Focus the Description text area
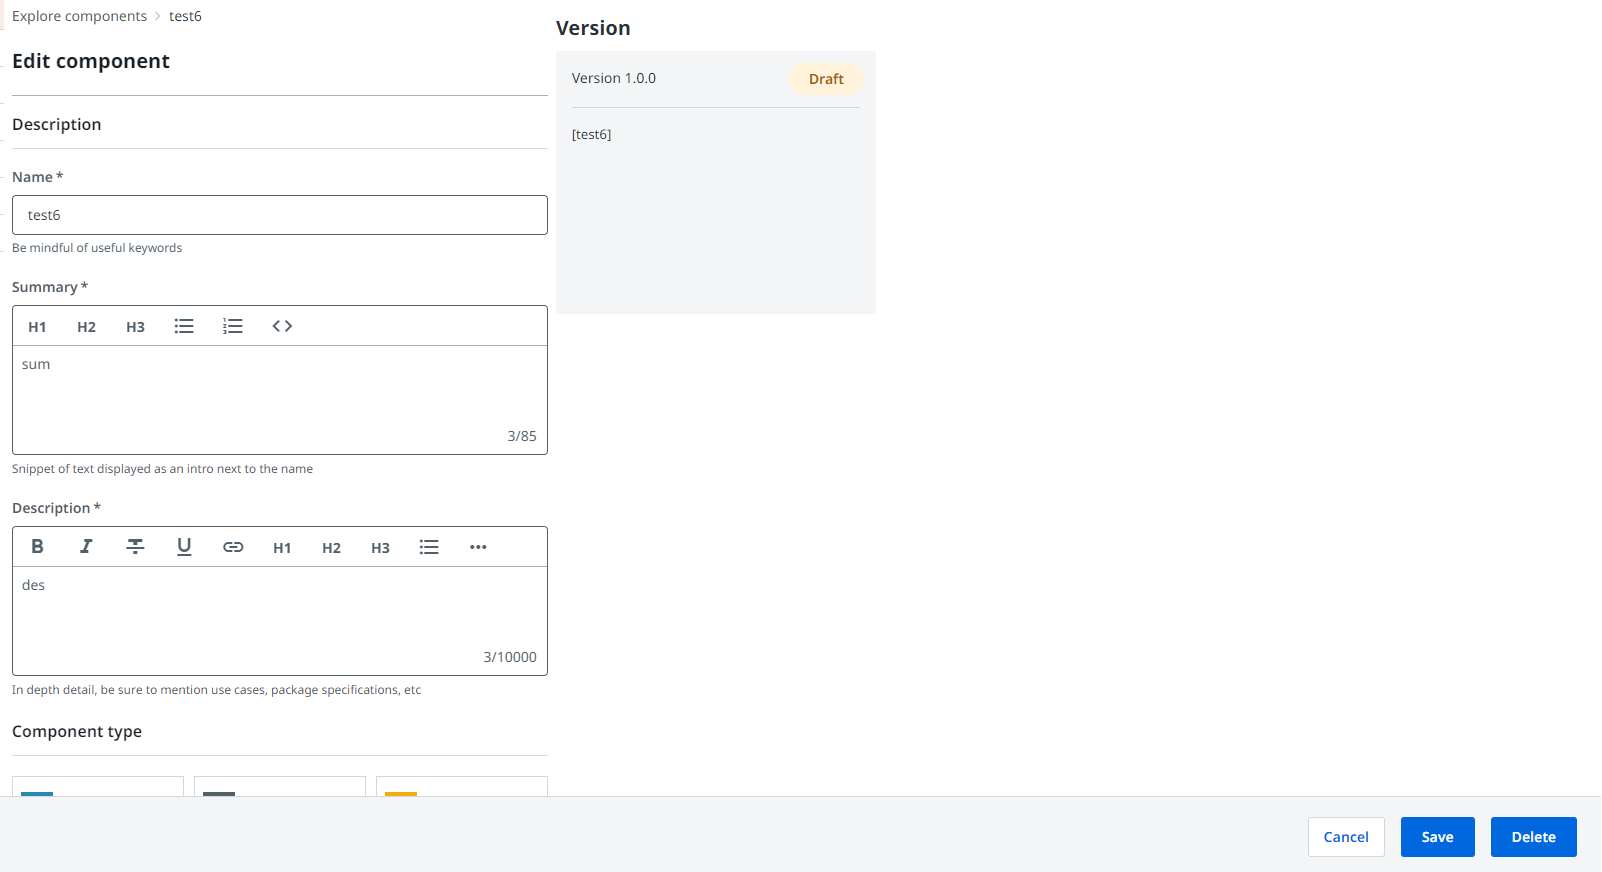The height and width of the screenshot is (872, 1602). 280,621
